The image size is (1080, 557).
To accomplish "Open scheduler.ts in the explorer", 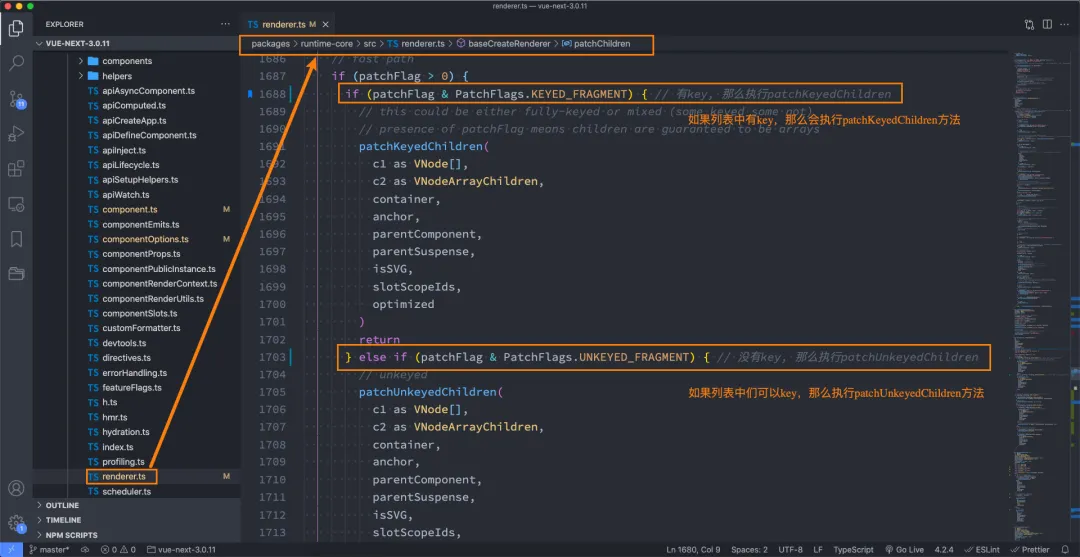I will (126, 491).
